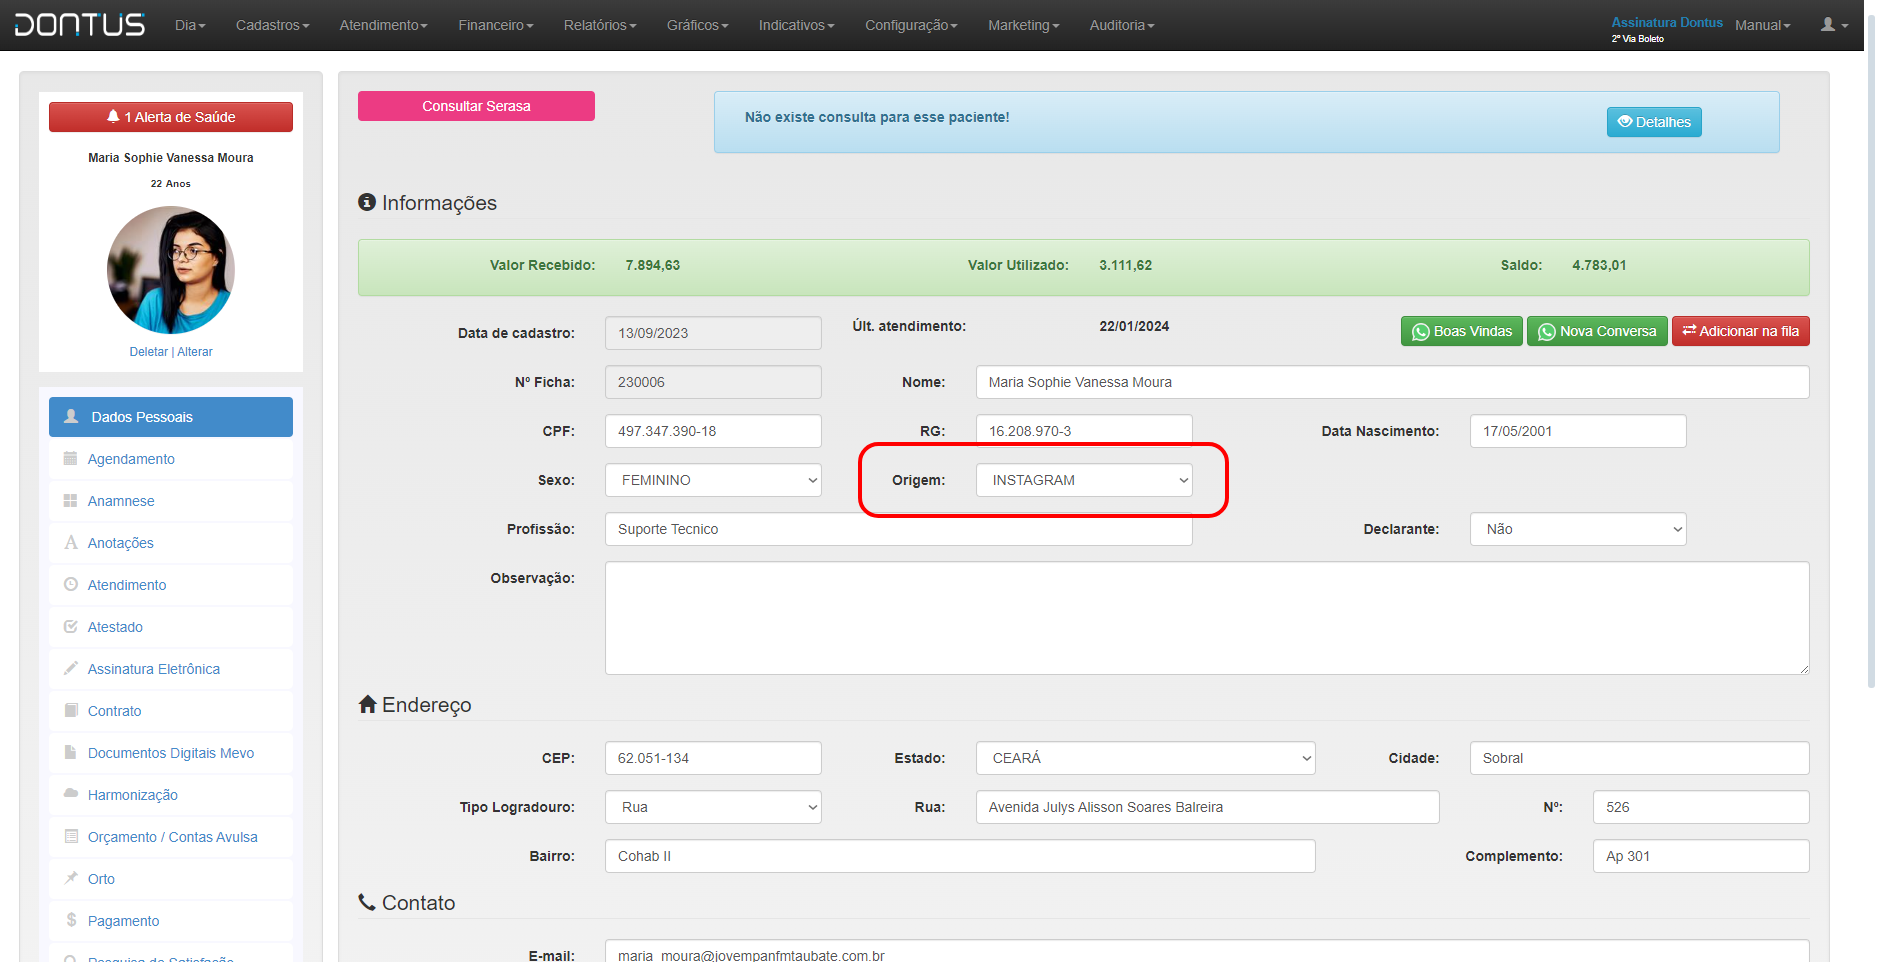
Task: Click WhatsApp icon on Boas Vindas
Action: click(x=1420, y=332)
